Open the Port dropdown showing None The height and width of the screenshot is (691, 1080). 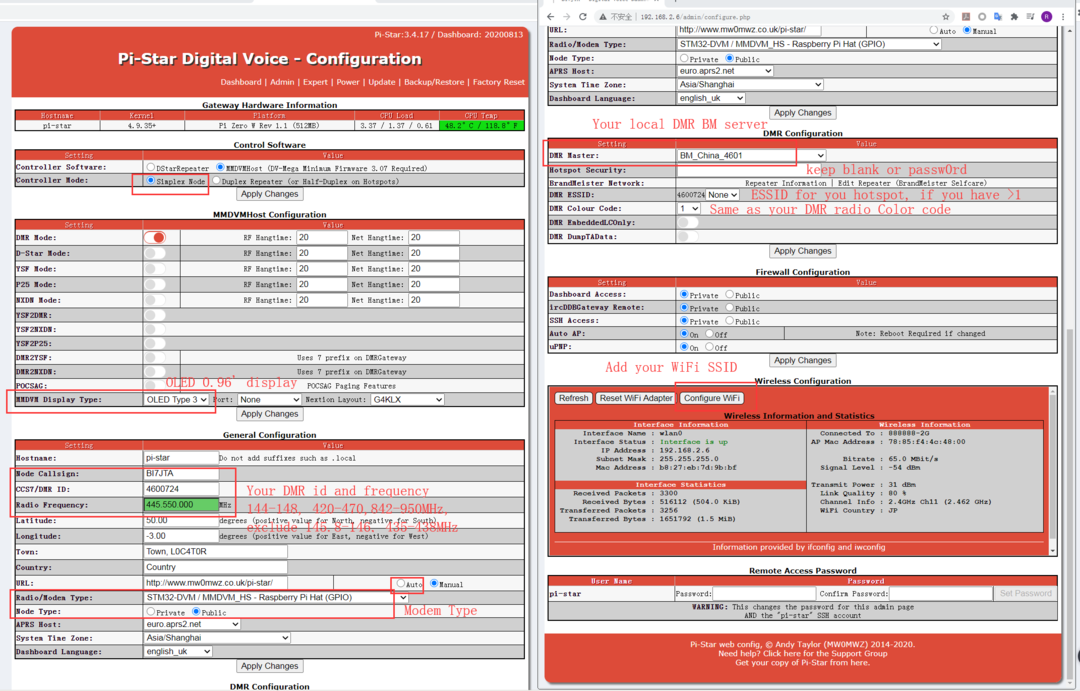pyautogui.click(x=269, y=400)
